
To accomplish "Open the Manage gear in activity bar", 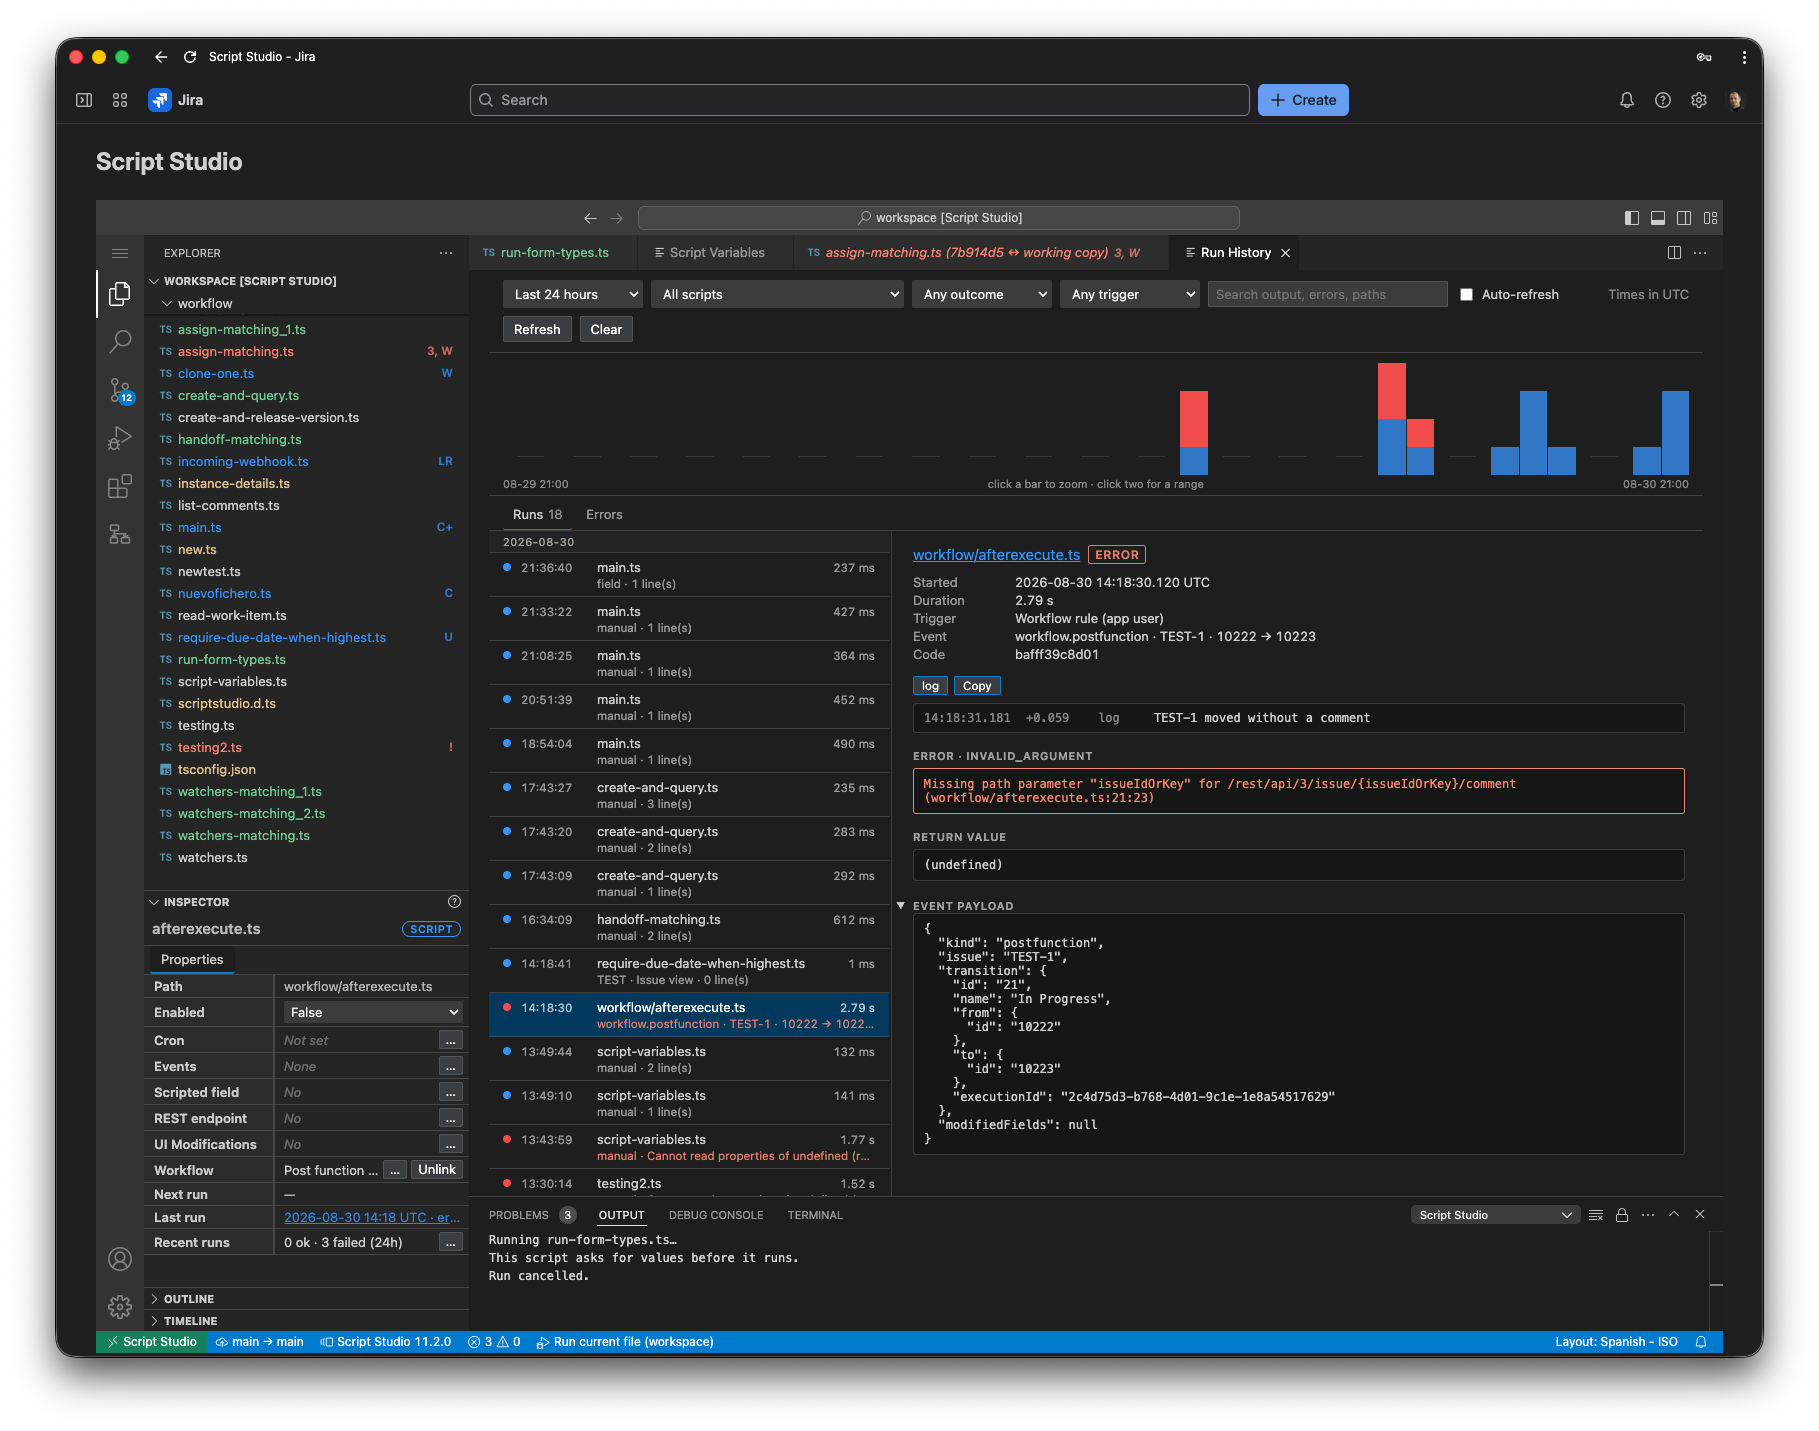I will pyautogui.click(x=120, y=1306).
